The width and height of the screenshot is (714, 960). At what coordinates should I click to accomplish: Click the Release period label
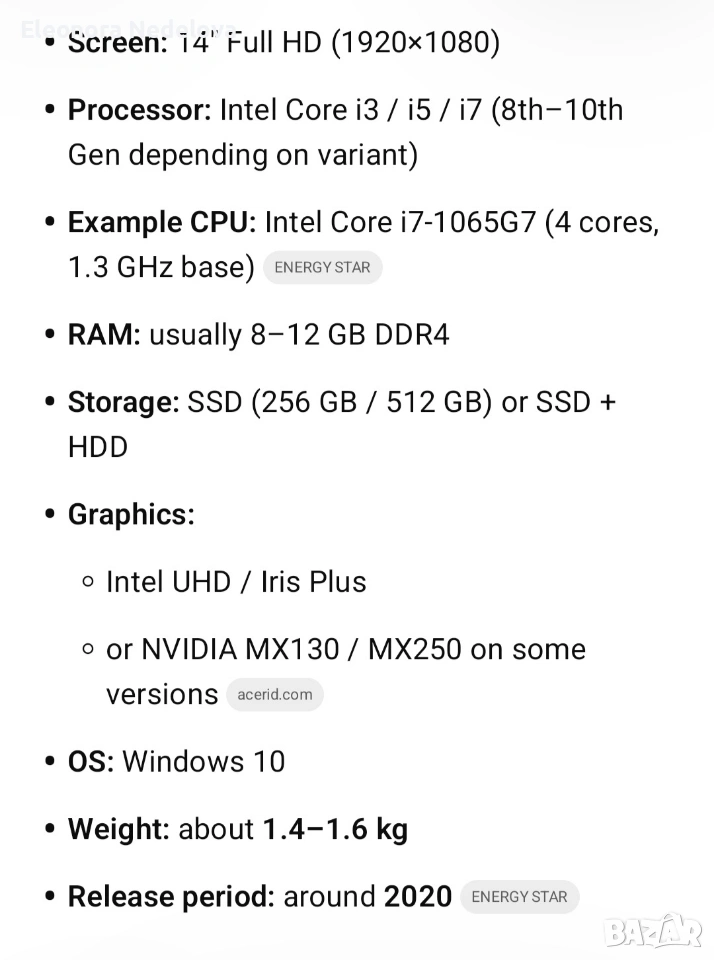click(x=170, y=897)
